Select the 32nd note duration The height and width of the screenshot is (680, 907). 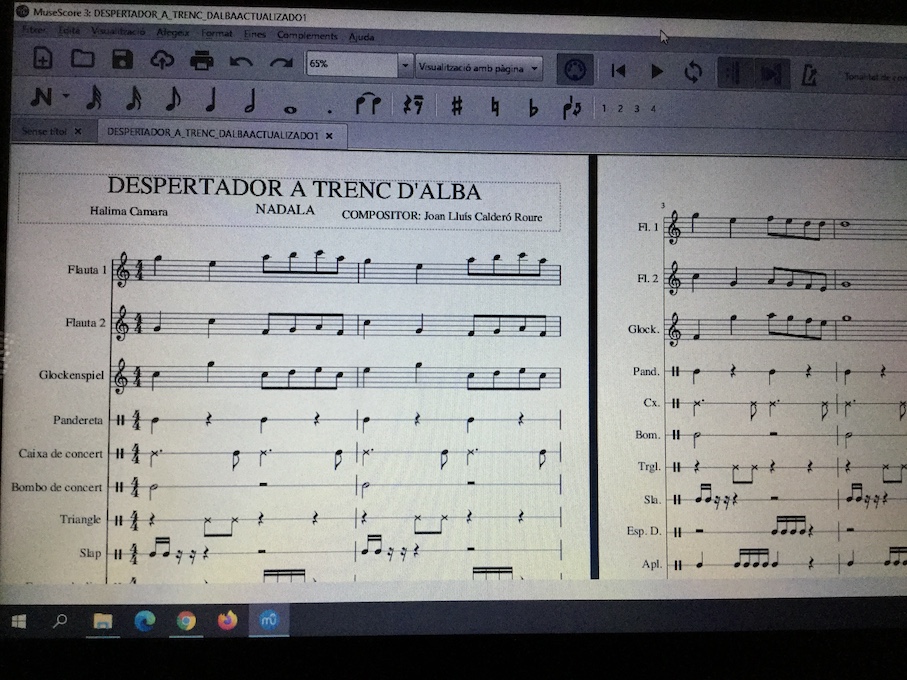[94, 97]
